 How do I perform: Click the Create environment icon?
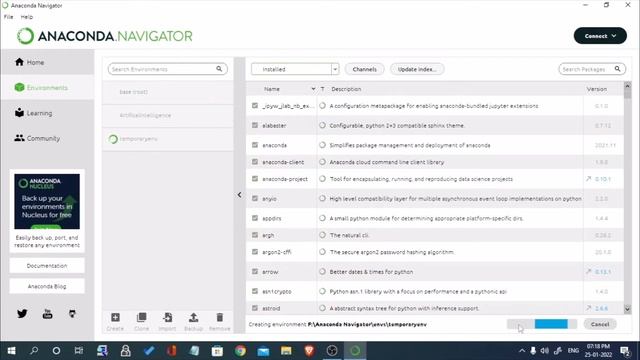point(115,318)
